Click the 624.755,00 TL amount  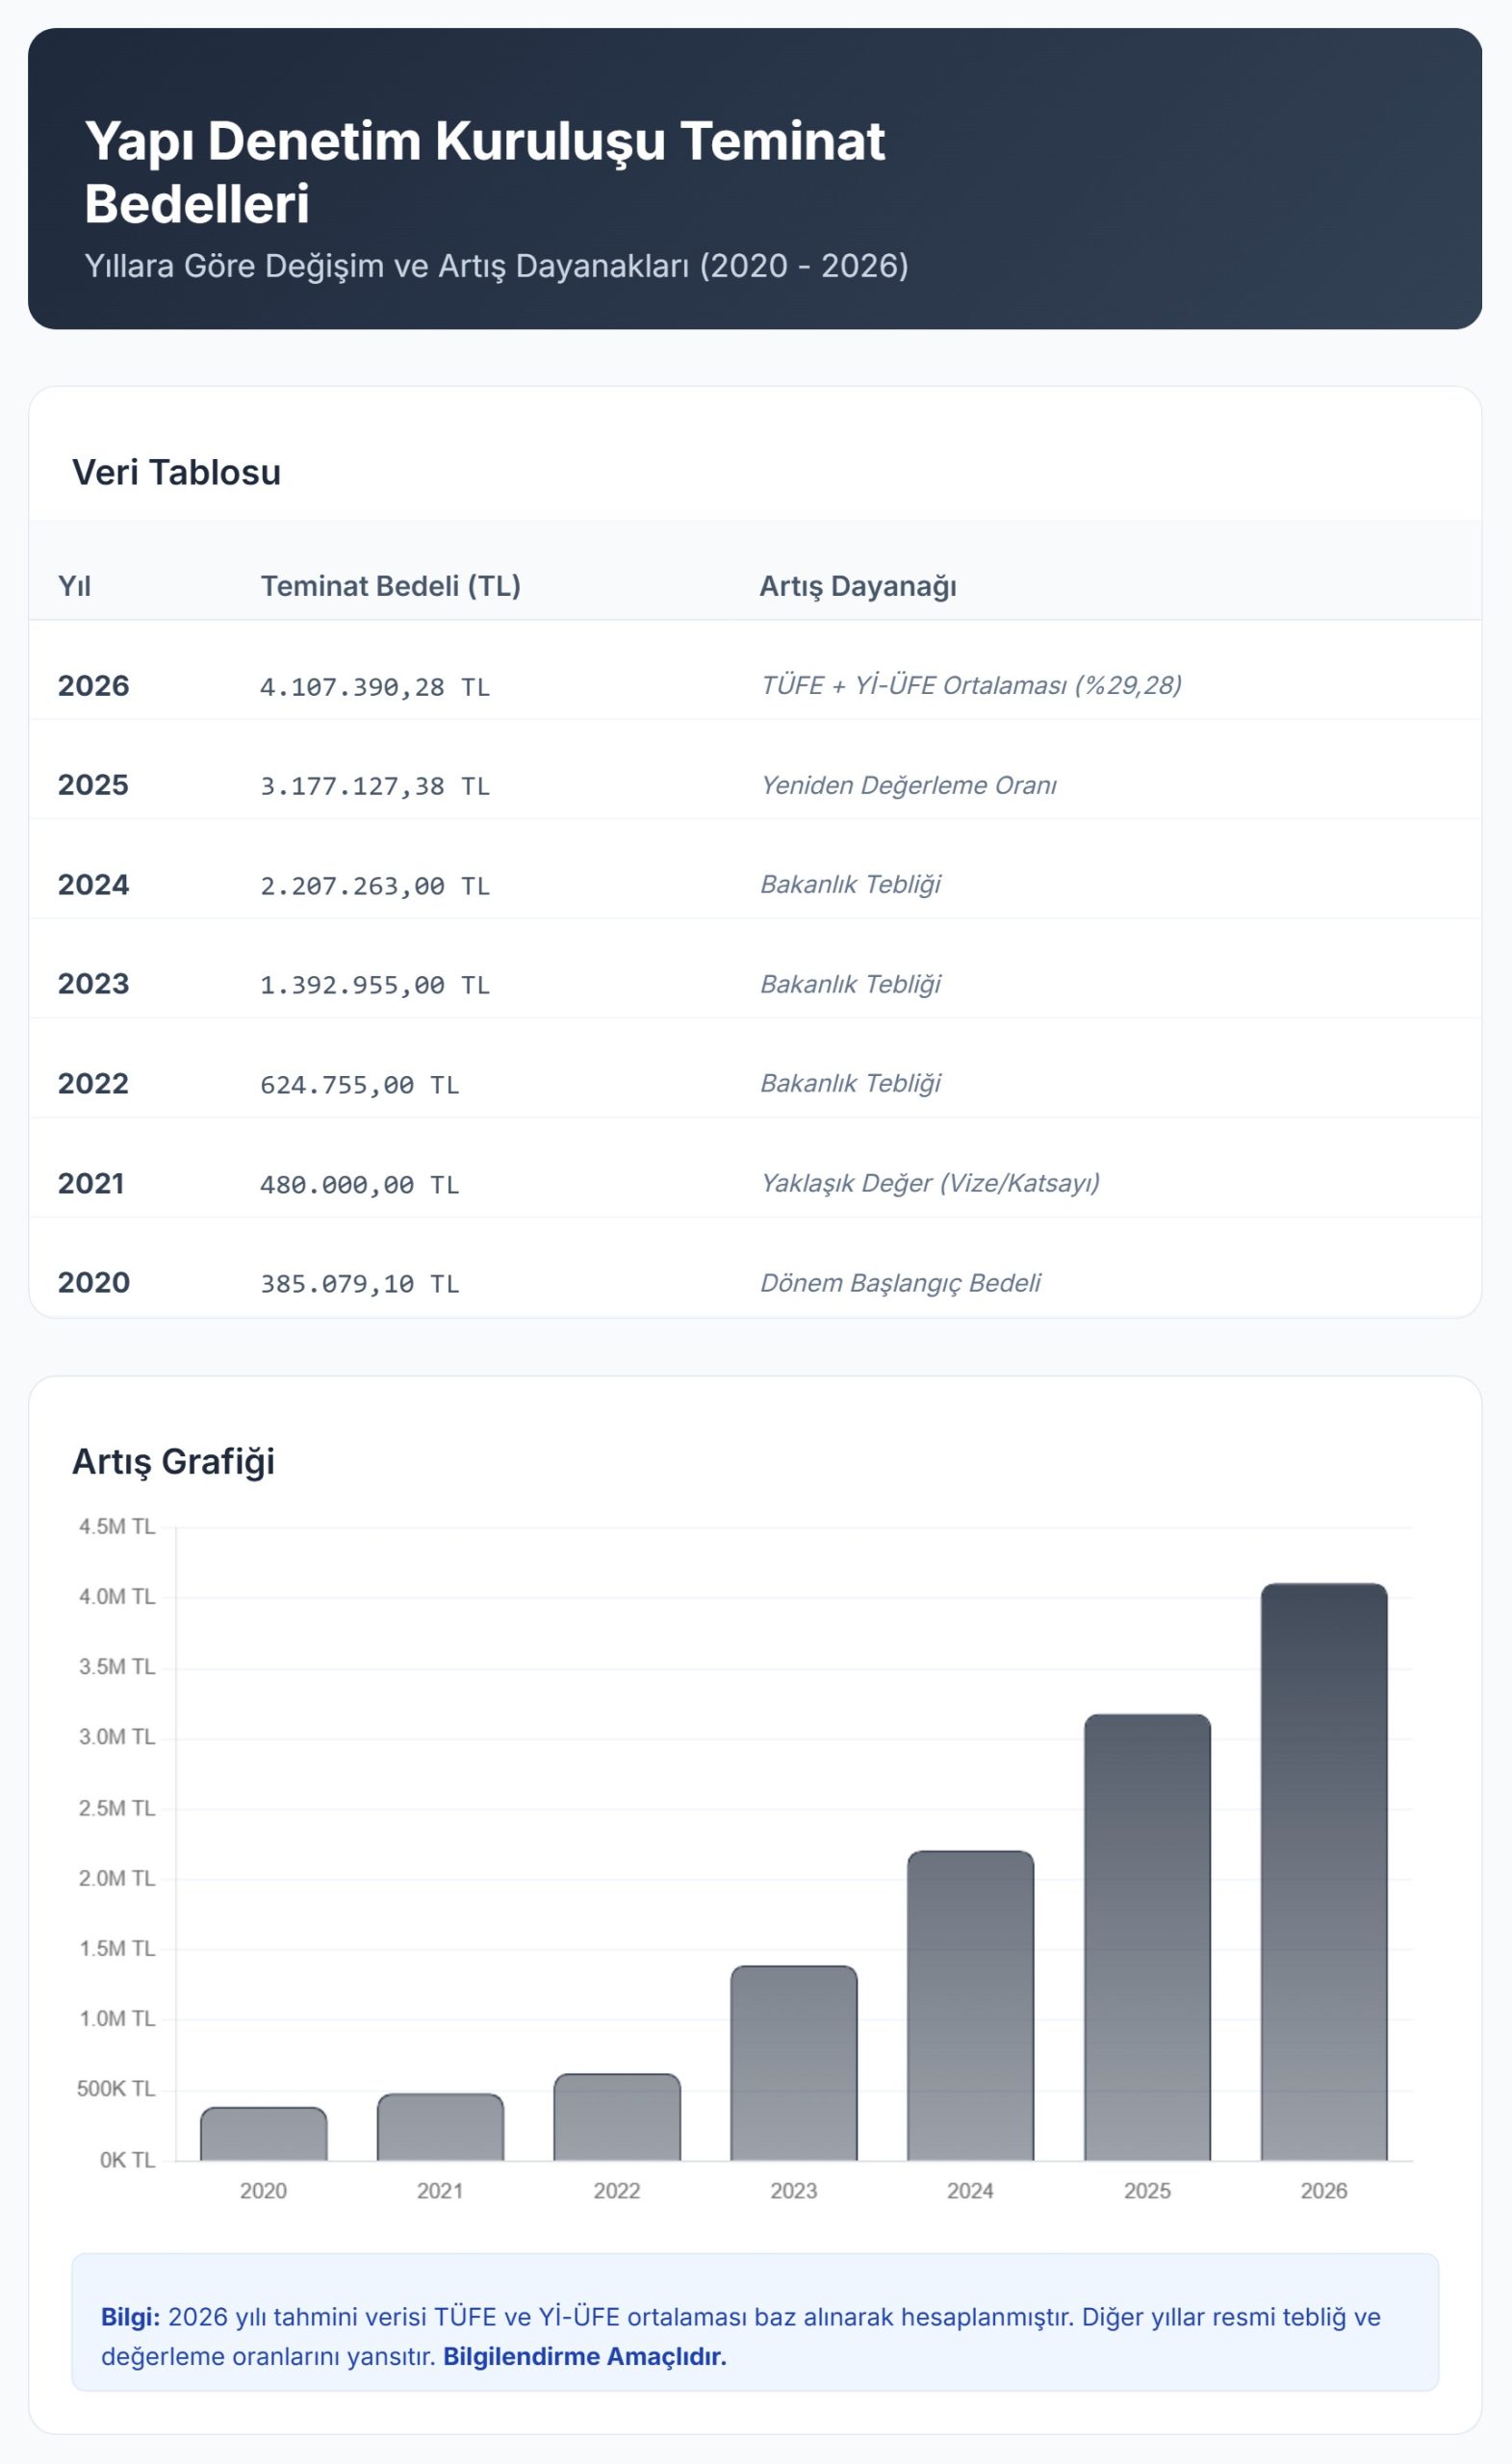coord(360,1085)
